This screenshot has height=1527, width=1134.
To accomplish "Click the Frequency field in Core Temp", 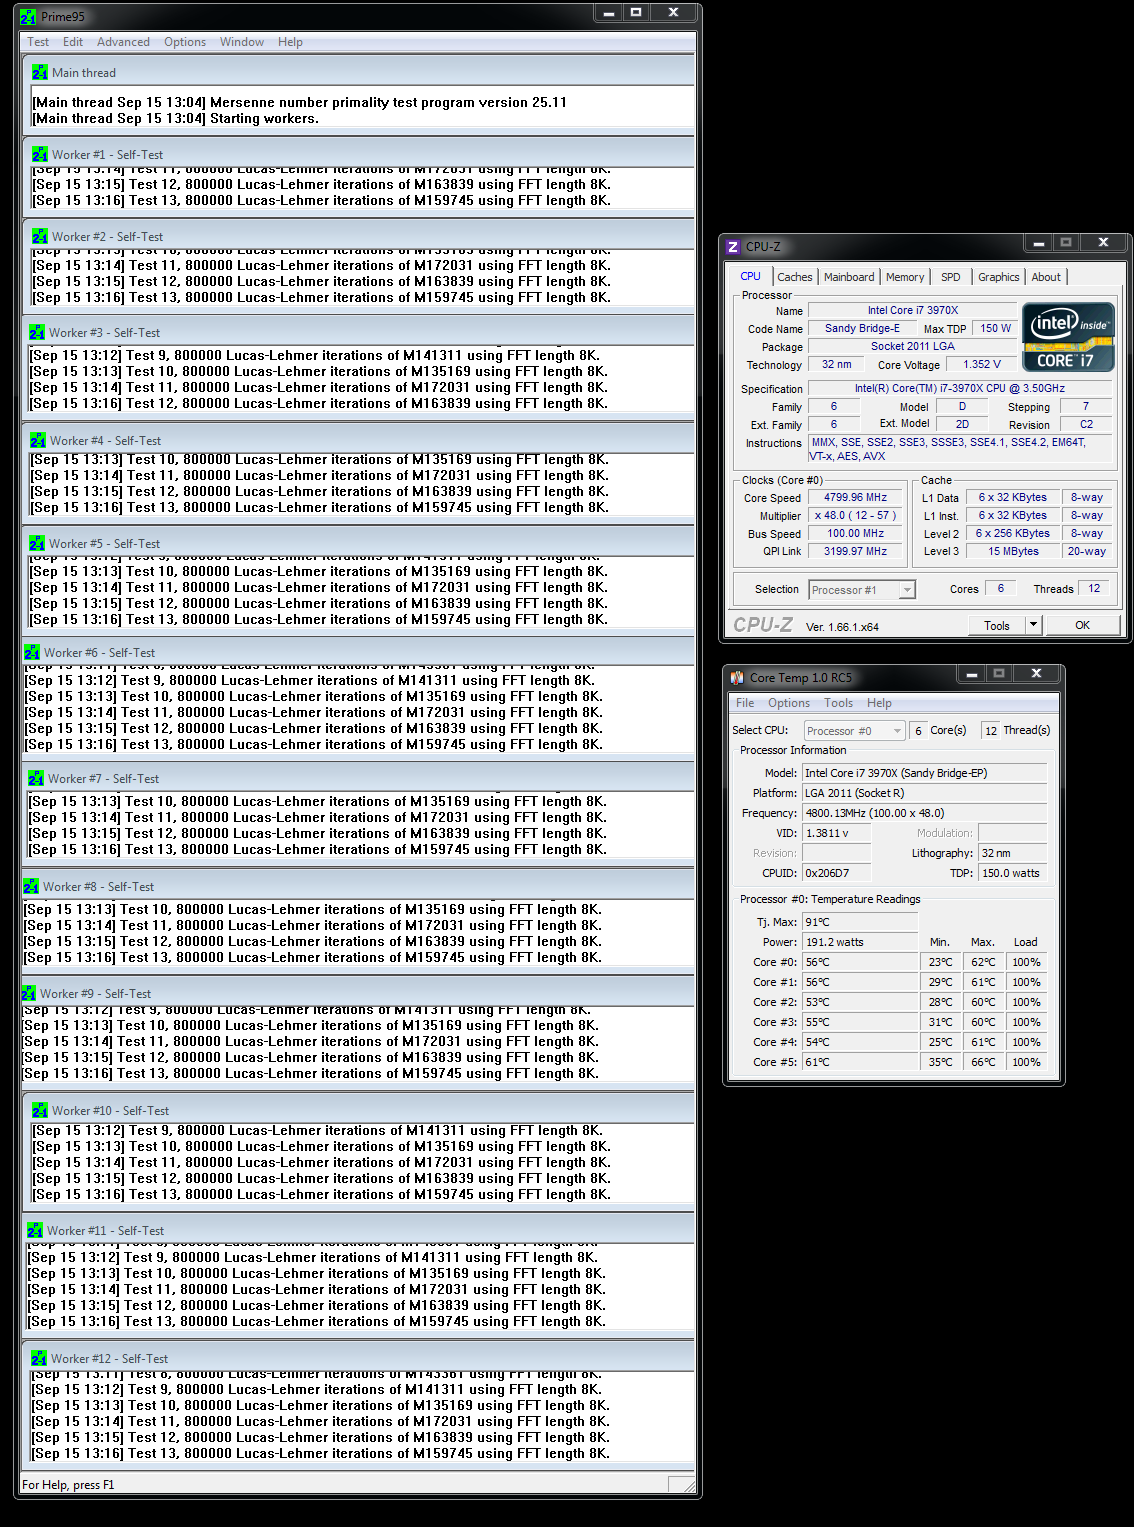I will point(925,813).
